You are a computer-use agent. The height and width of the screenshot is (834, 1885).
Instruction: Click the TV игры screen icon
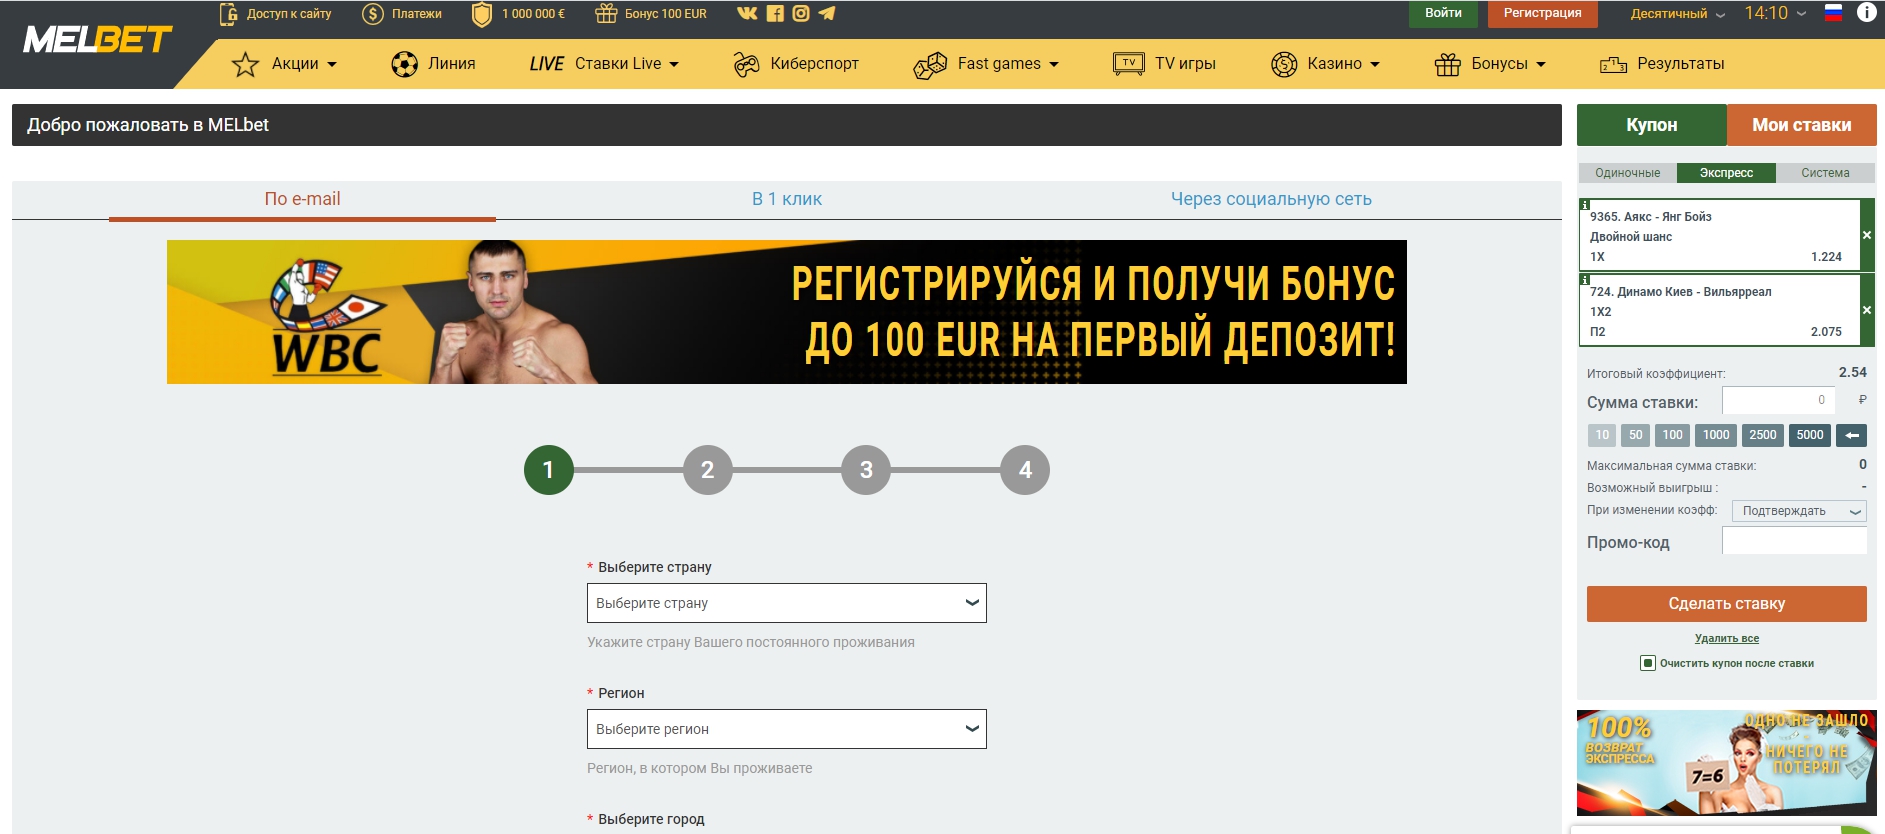(x=1129, y=64)
